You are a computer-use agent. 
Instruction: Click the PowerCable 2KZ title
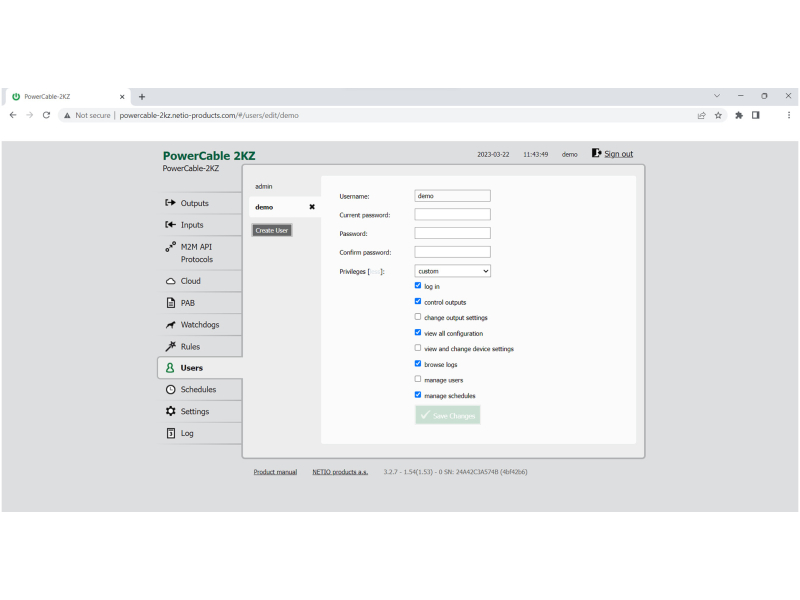(x=209, y=156)
